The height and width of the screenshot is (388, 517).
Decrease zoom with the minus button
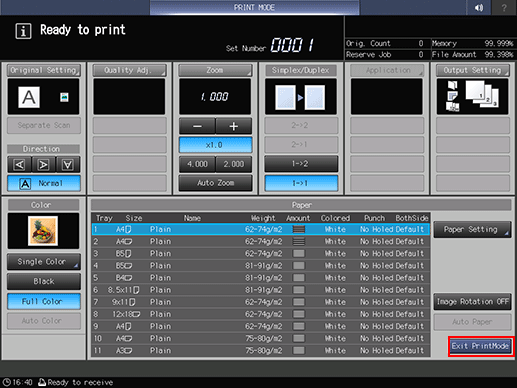click(197, 126)
